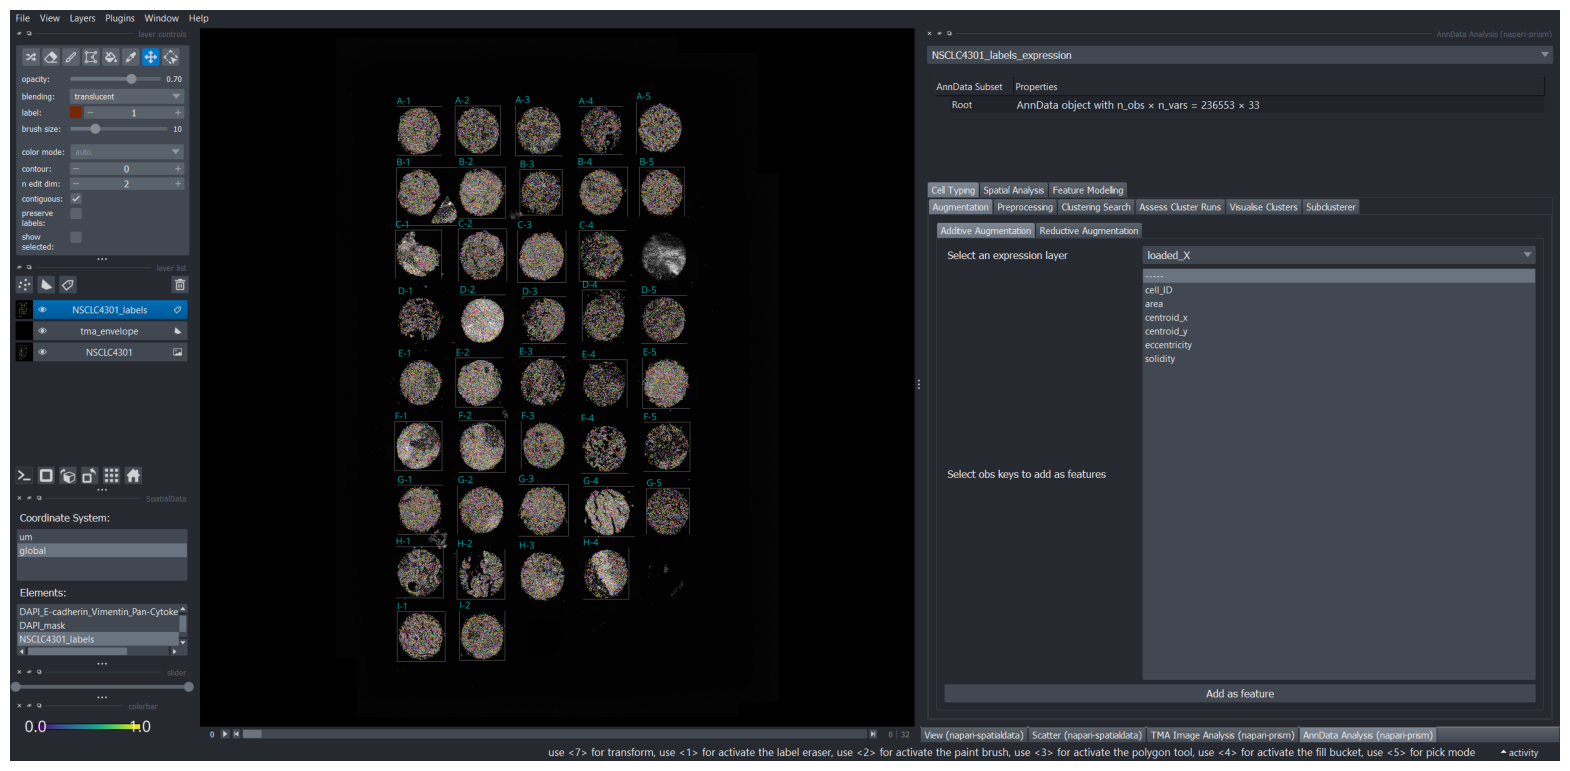The width and height of the screenshot is (1570, 771).
Task: Enable show selected checkbox
Action: [x=76, y=237]
